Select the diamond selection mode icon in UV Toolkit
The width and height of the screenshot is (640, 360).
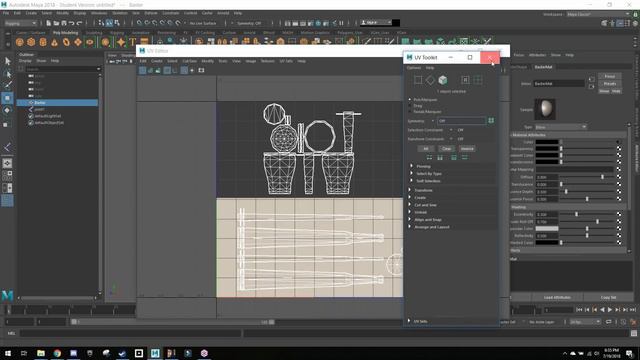430,80
